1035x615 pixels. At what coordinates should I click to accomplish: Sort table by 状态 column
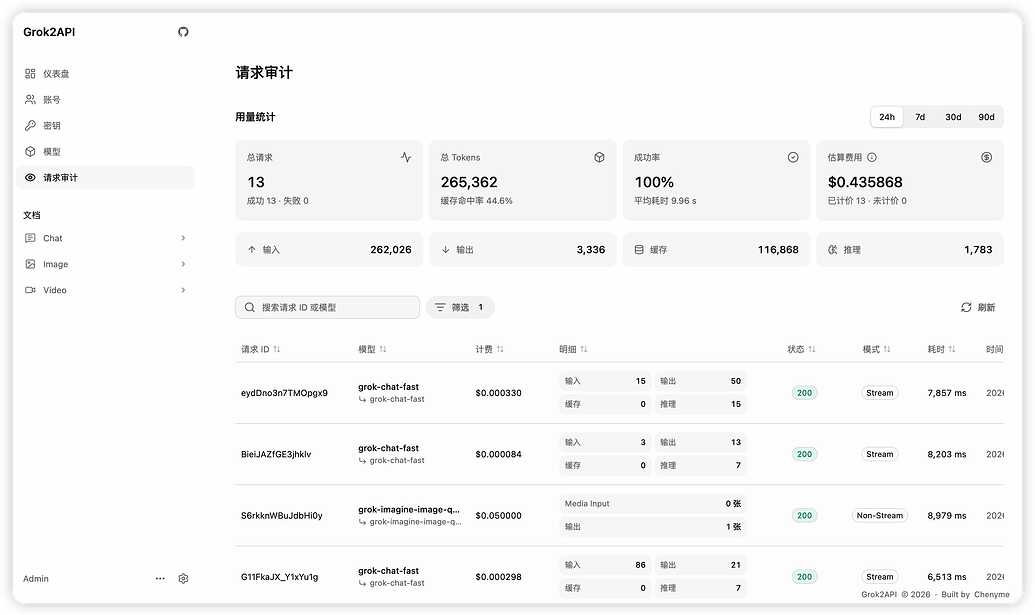pos(801,349)
